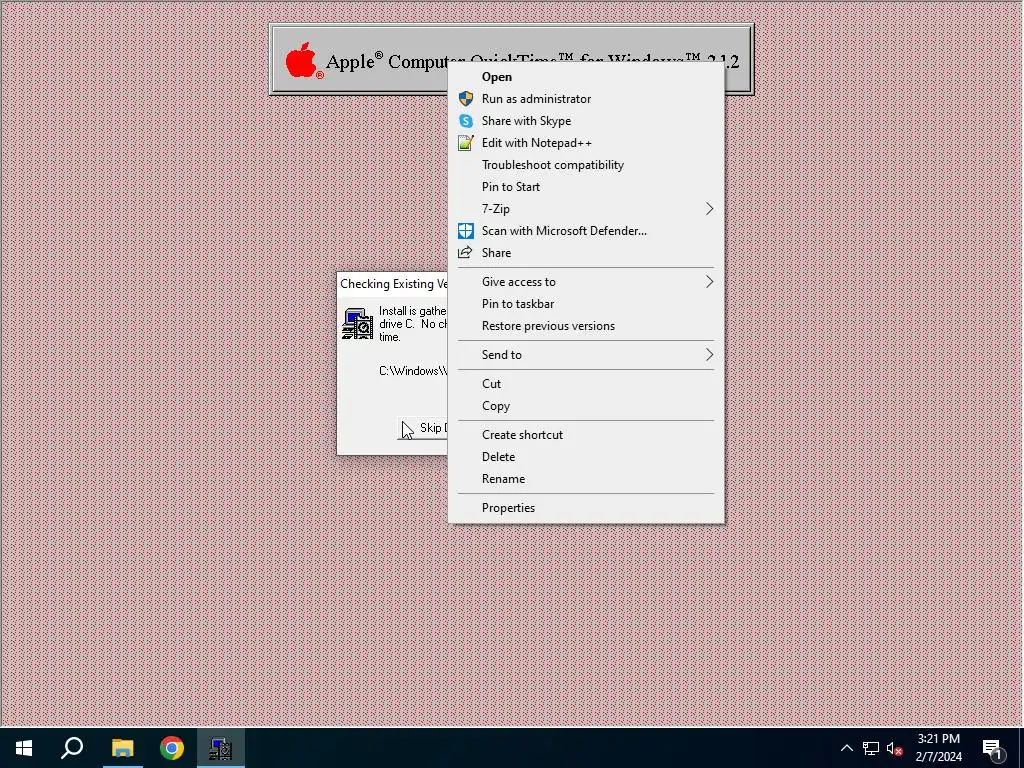Screen dimensions: 1024x768
Task: Open File Explorer from the taskbar
Action: click(122, 748)
